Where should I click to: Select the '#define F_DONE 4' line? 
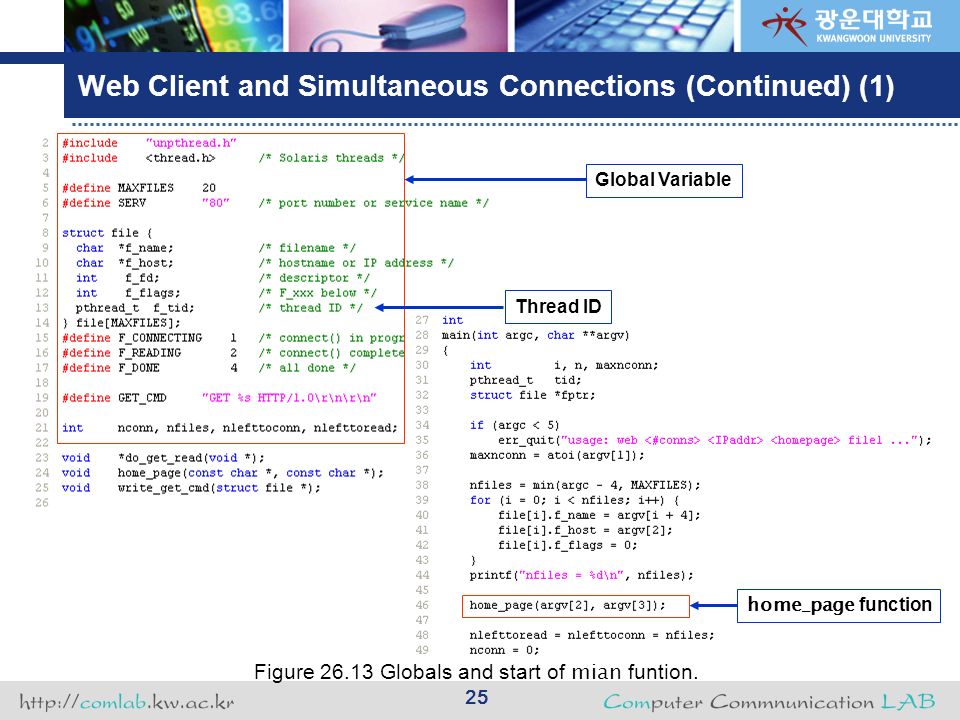(x=149, y=368)
